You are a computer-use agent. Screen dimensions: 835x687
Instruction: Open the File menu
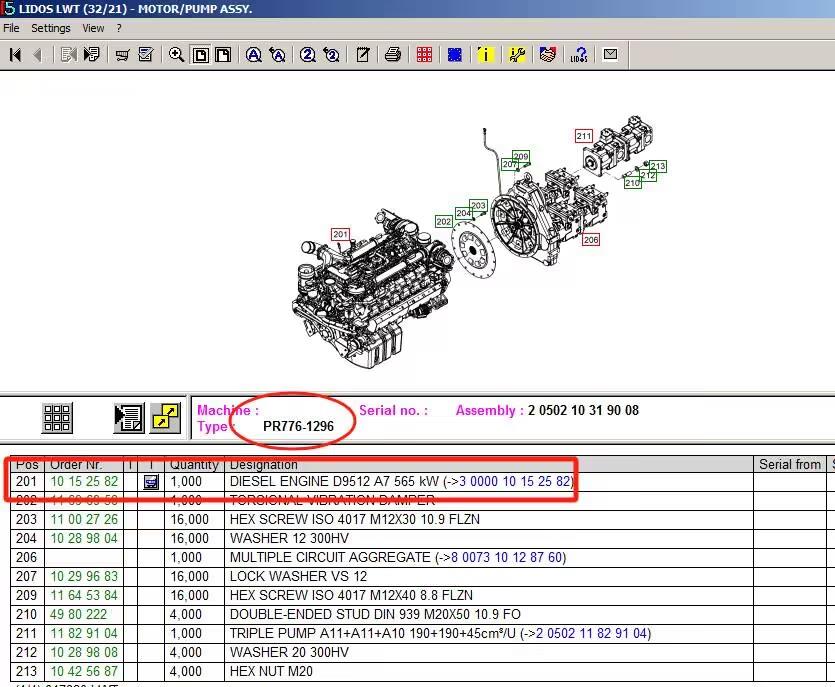pos(11,28)
